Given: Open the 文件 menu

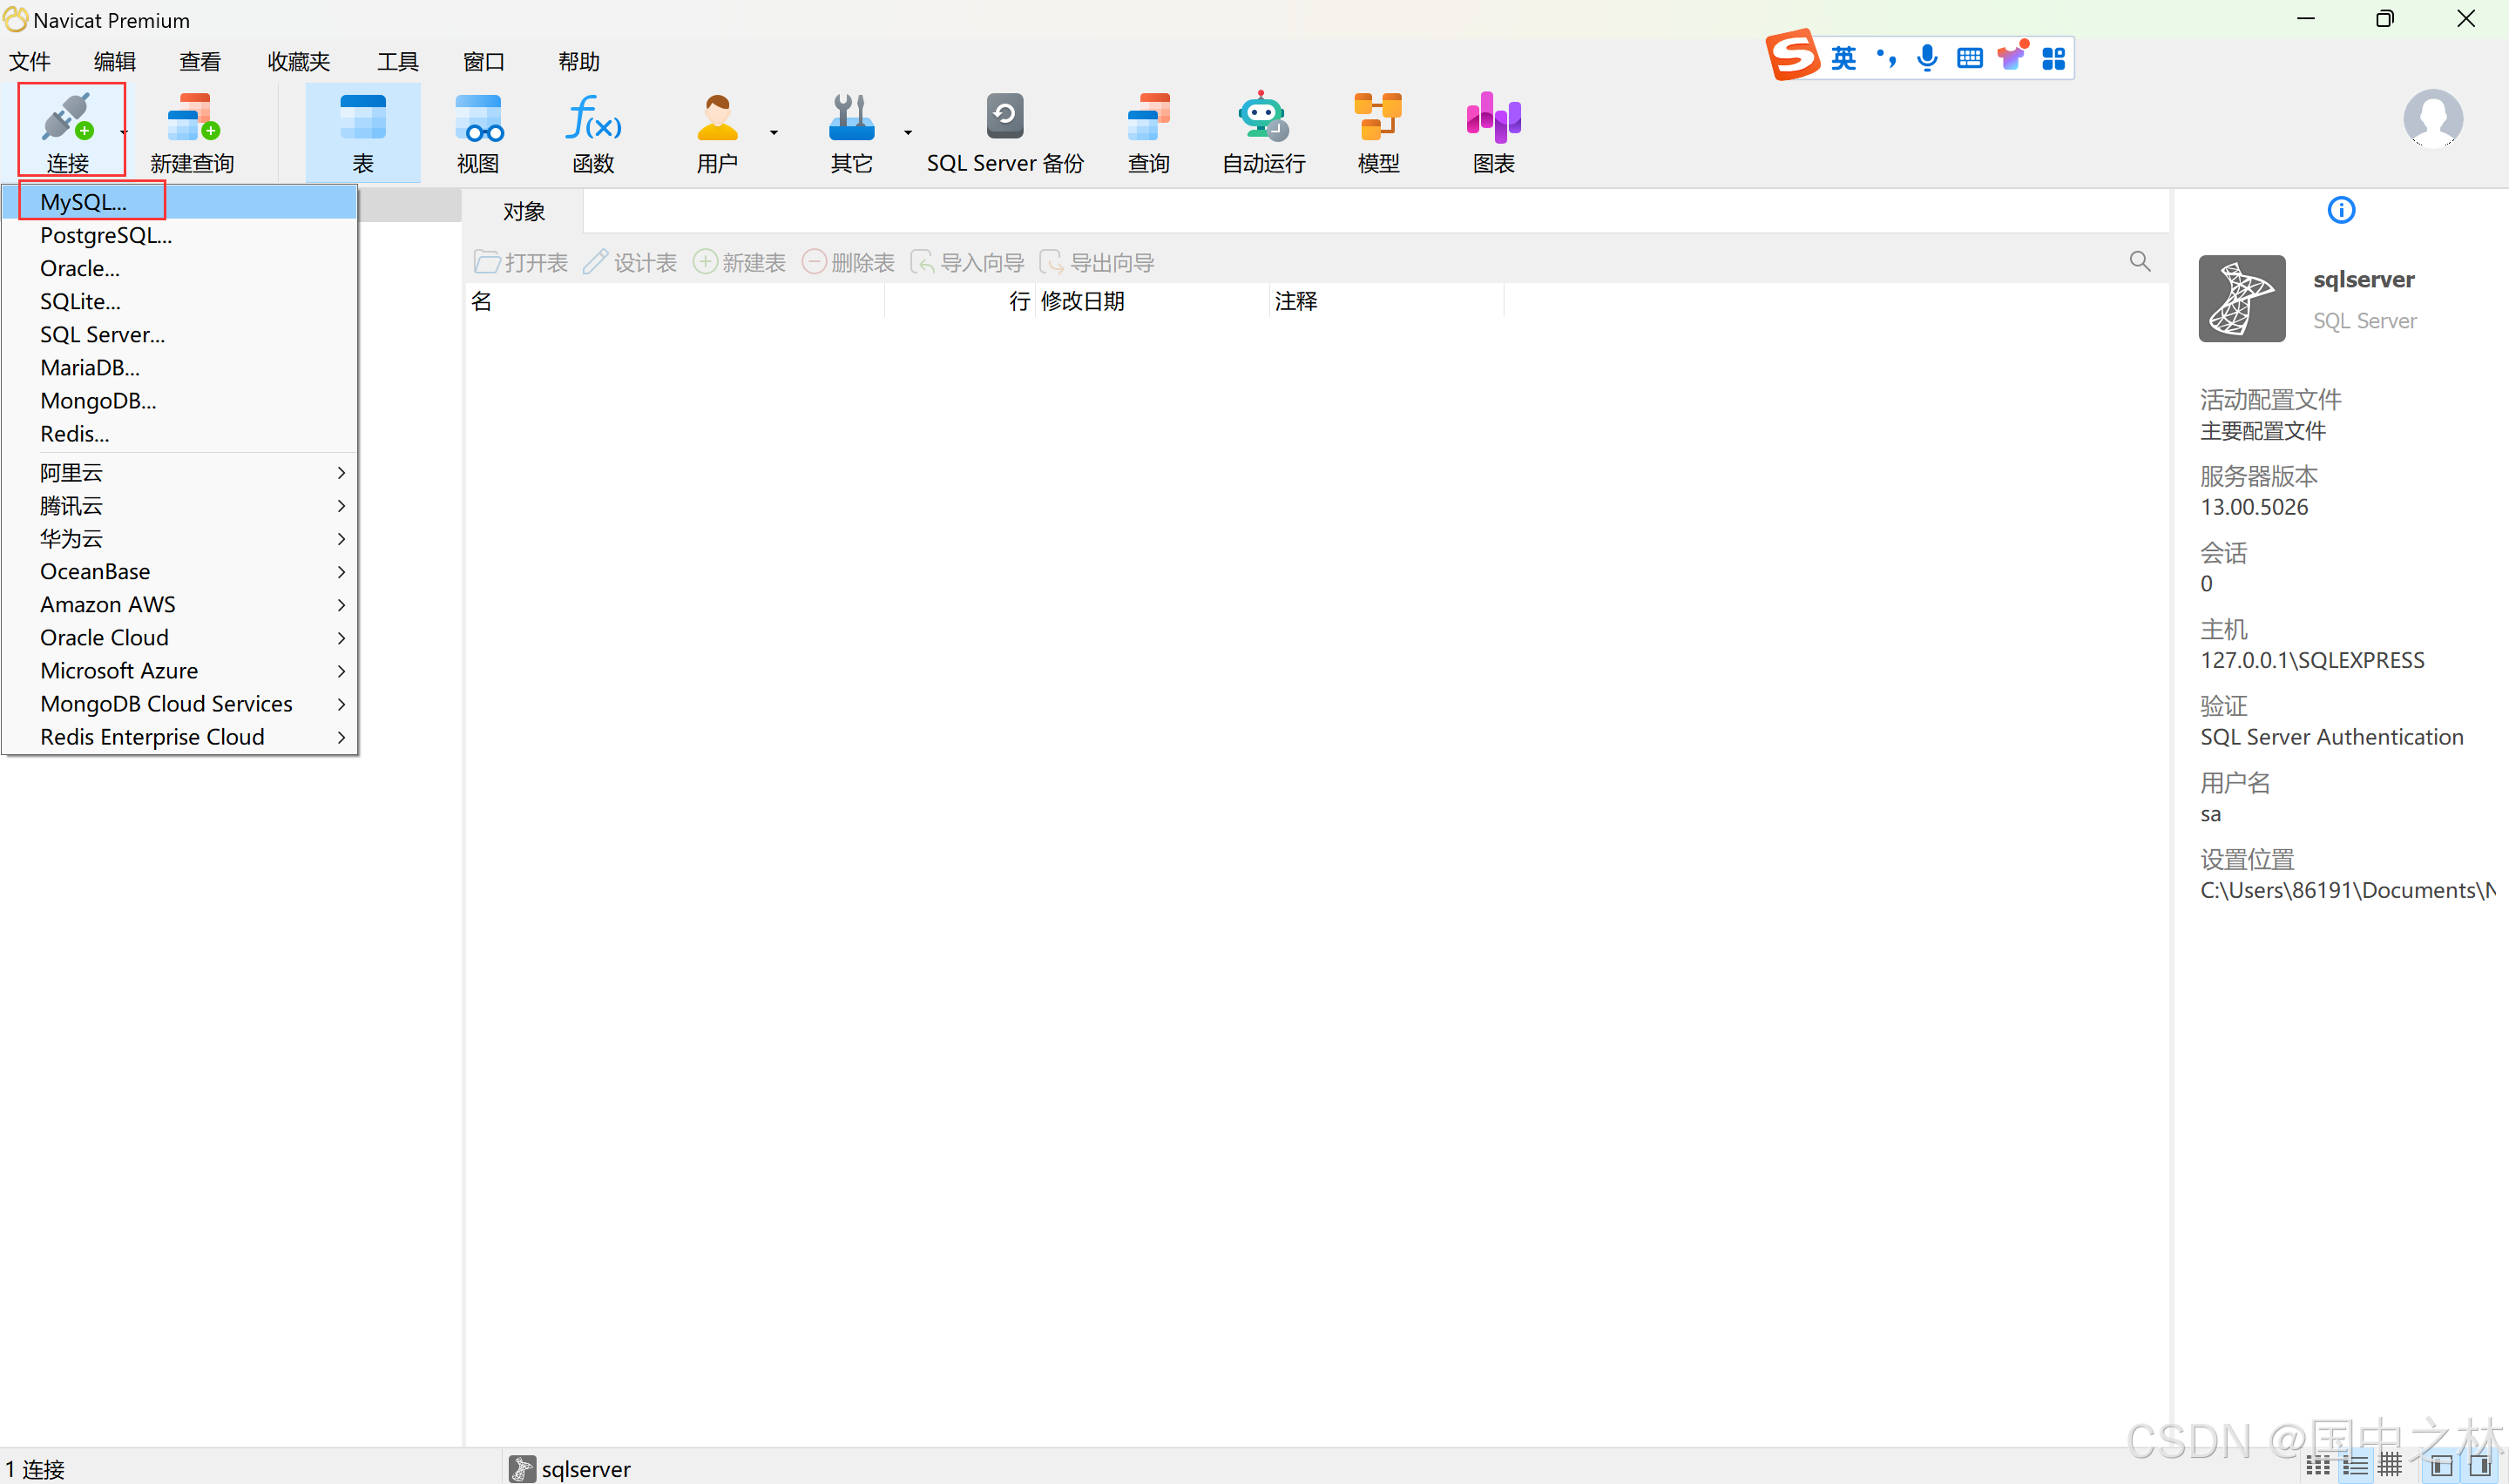Looking at the screenshot, I should click(30, 62).
